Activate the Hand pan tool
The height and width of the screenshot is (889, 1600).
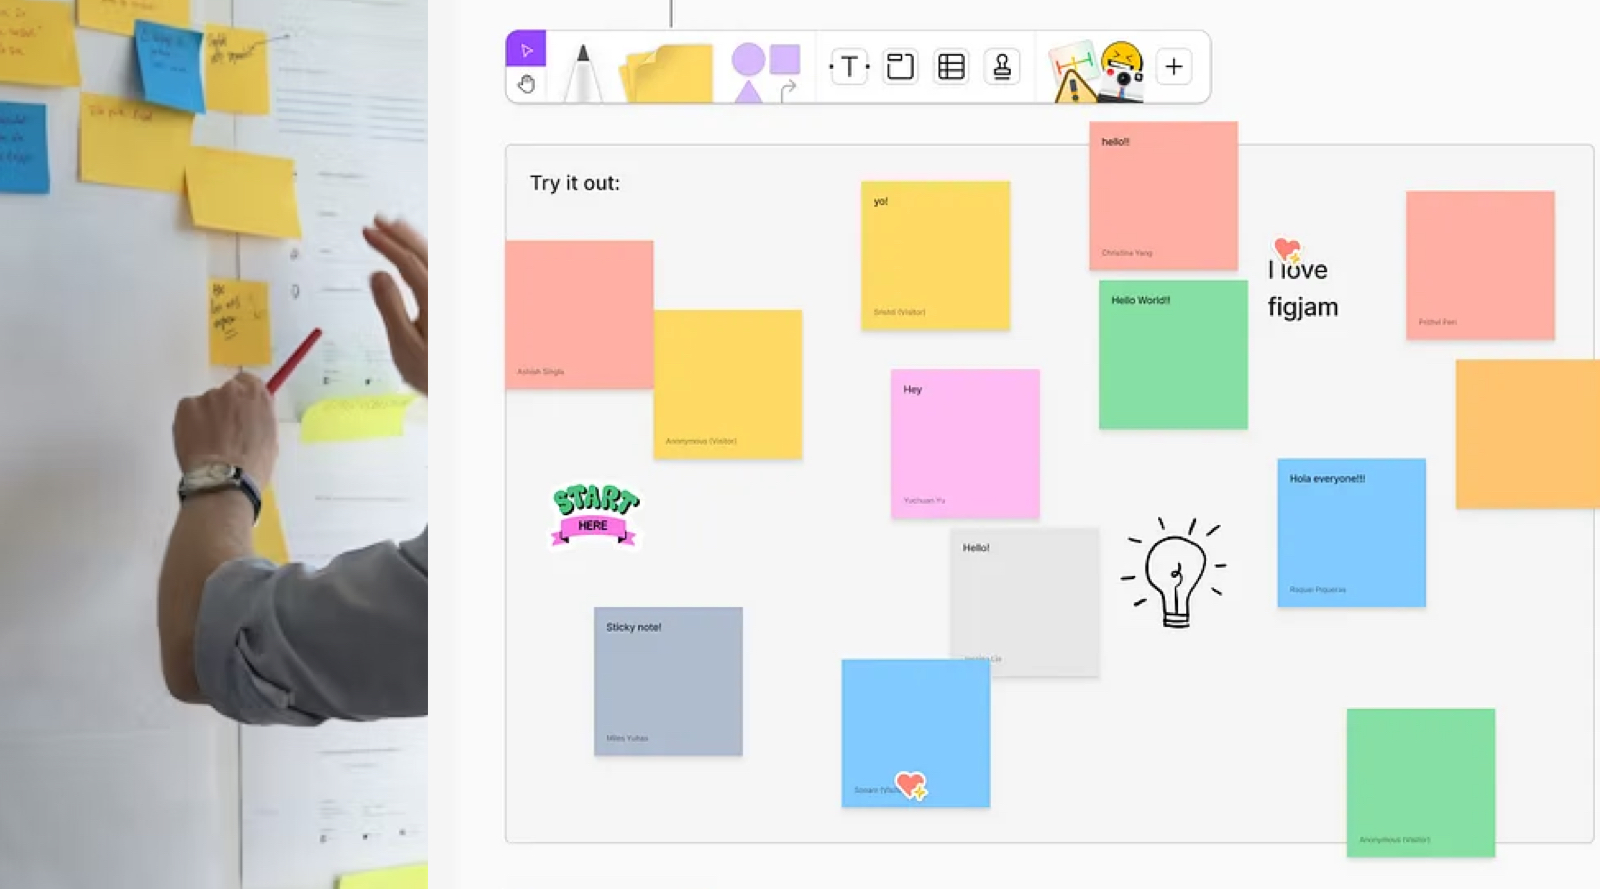(x=526, y=85)
